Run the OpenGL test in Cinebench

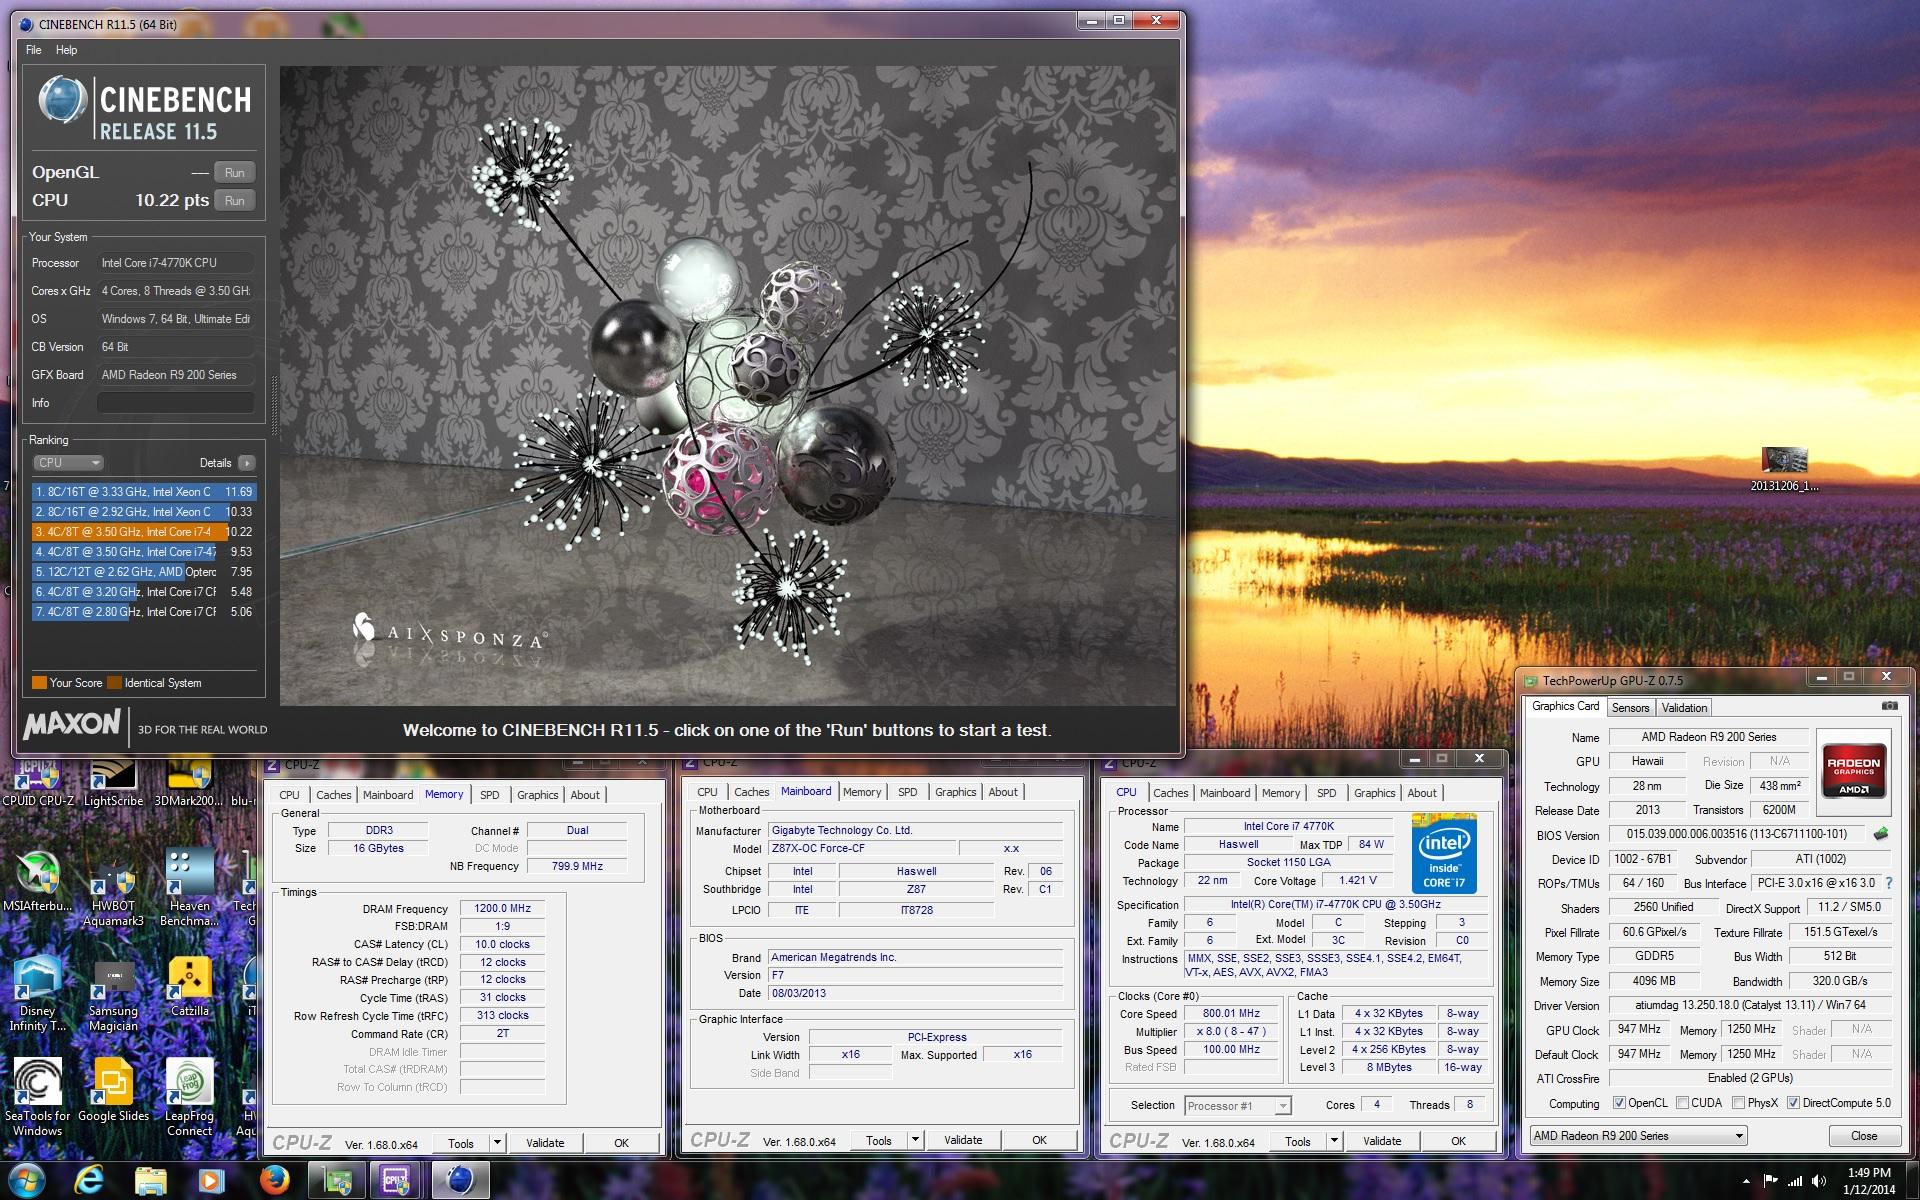tap(234, 173)
